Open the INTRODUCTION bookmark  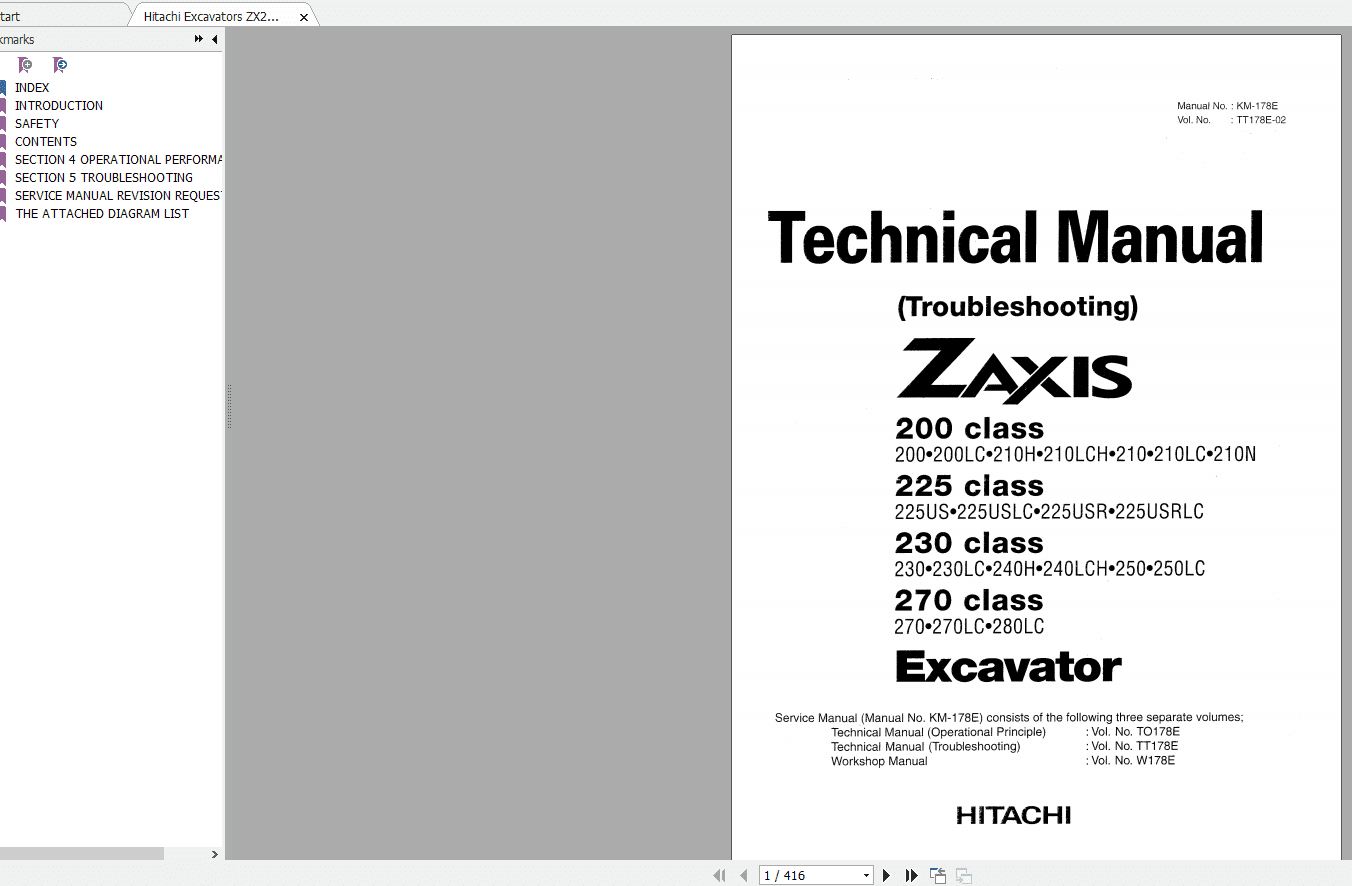[59, 106]
